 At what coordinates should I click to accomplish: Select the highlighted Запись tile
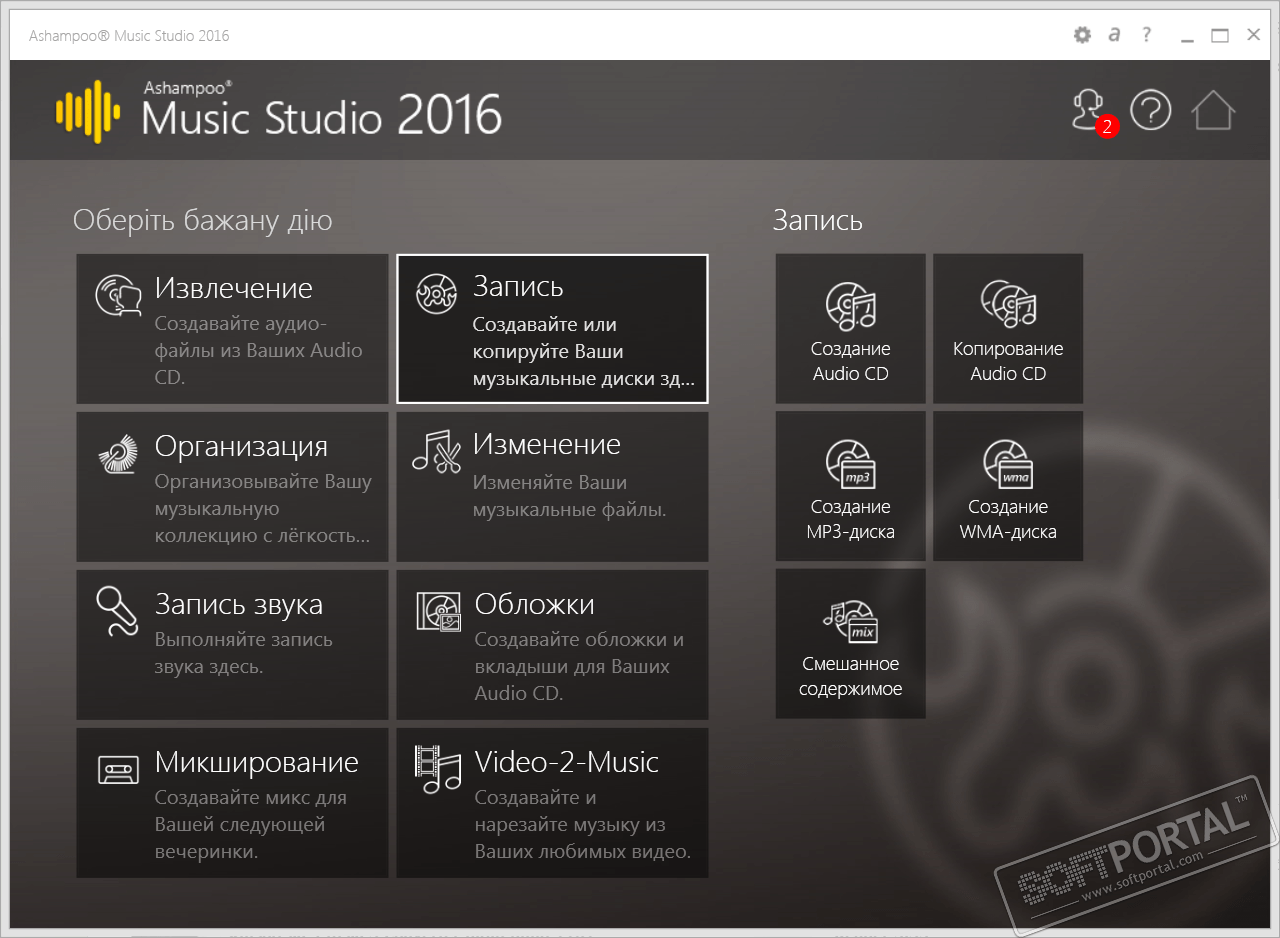pyautogui.click(x=552, y=329)
